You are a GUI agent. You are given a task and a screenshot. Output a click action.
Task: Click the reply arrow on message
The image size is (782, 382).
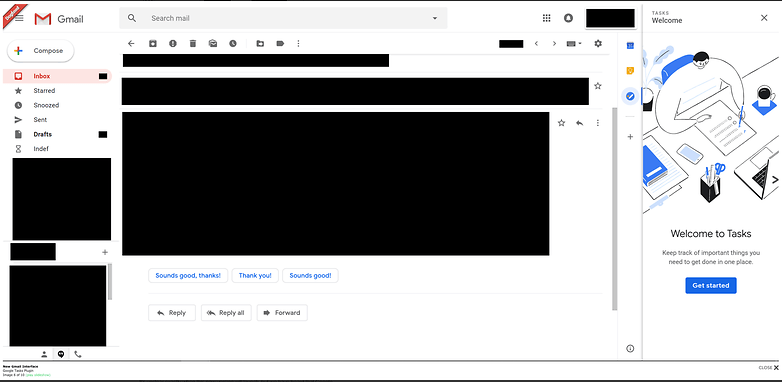(x=579, y=123)
